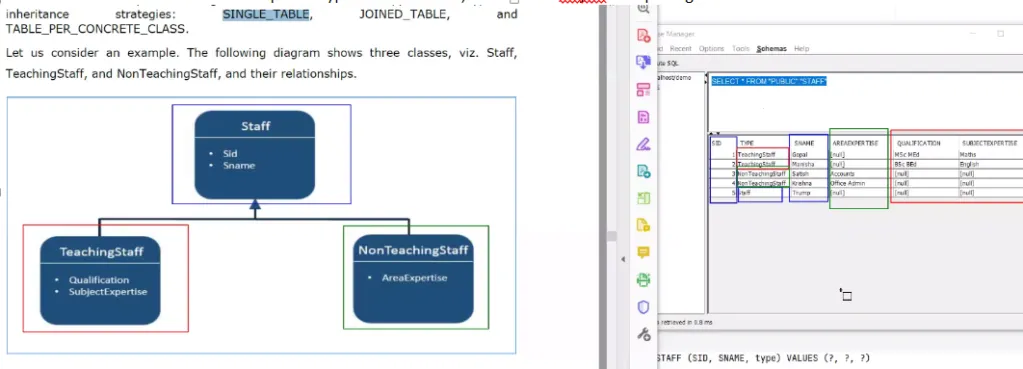Viewport: 1023px width, 369px height.
Task: Open Recent menu in Database Manager
Action: point(680,49)
